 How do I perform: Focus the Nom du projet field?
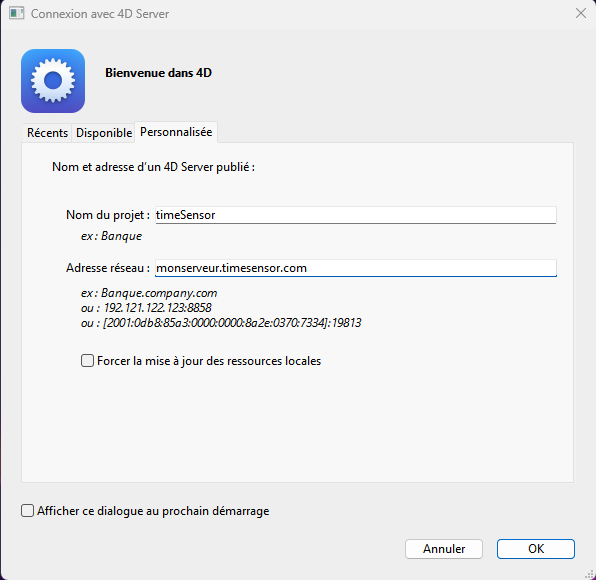(x=356, y=215)
